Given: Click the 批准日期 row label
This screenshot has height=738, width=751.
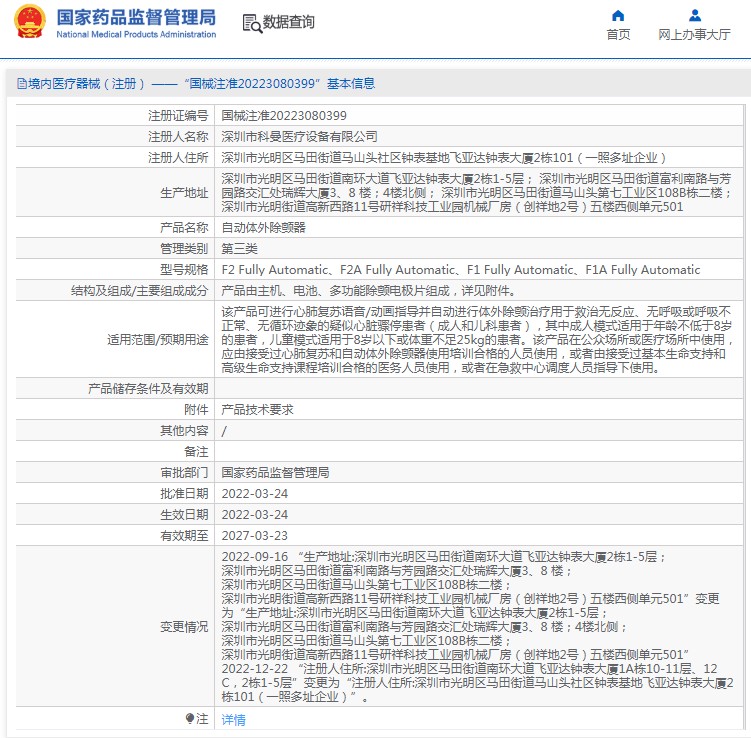Looking at the screenshot, I should [x=184, y=494].
